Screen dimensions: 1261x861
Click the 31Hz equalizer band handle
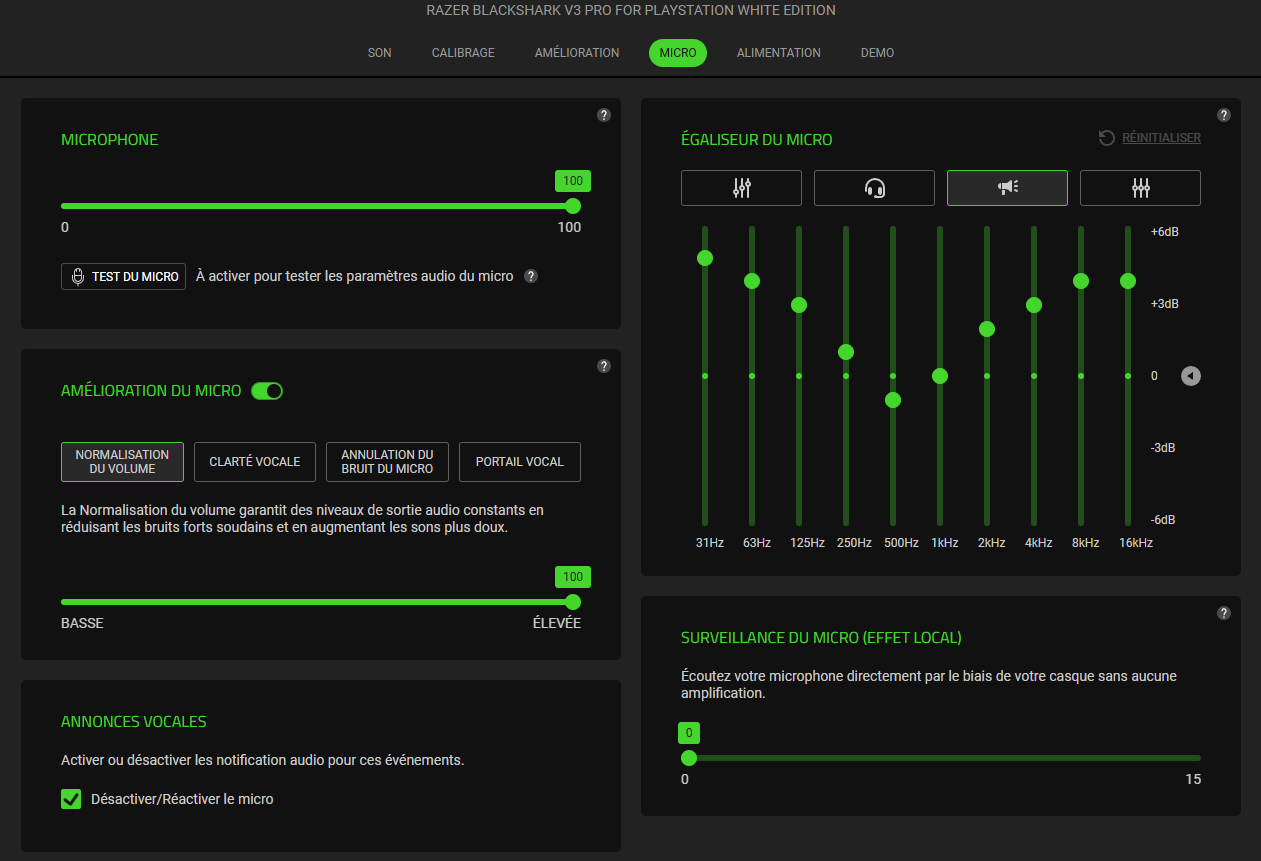click(705, 258)
